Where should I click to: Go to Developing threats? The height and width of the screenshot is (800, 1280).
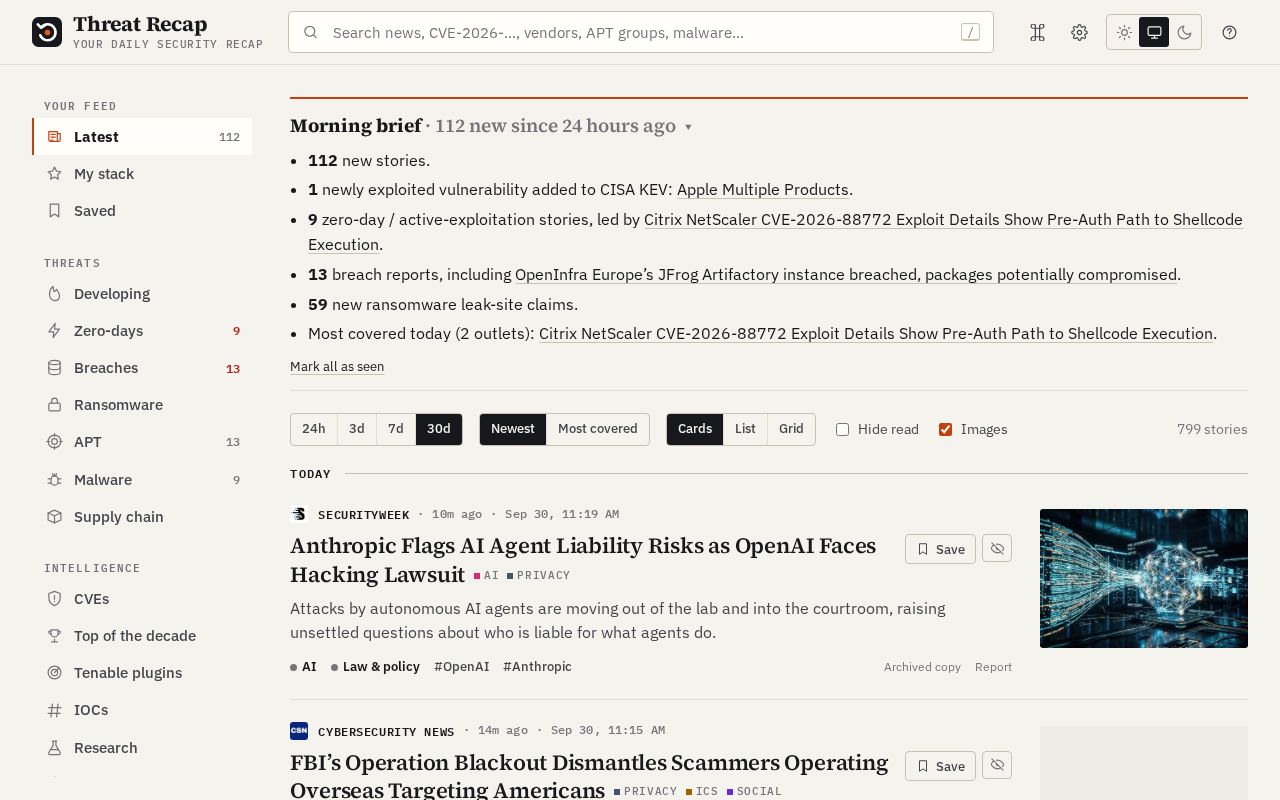[142, 294]
